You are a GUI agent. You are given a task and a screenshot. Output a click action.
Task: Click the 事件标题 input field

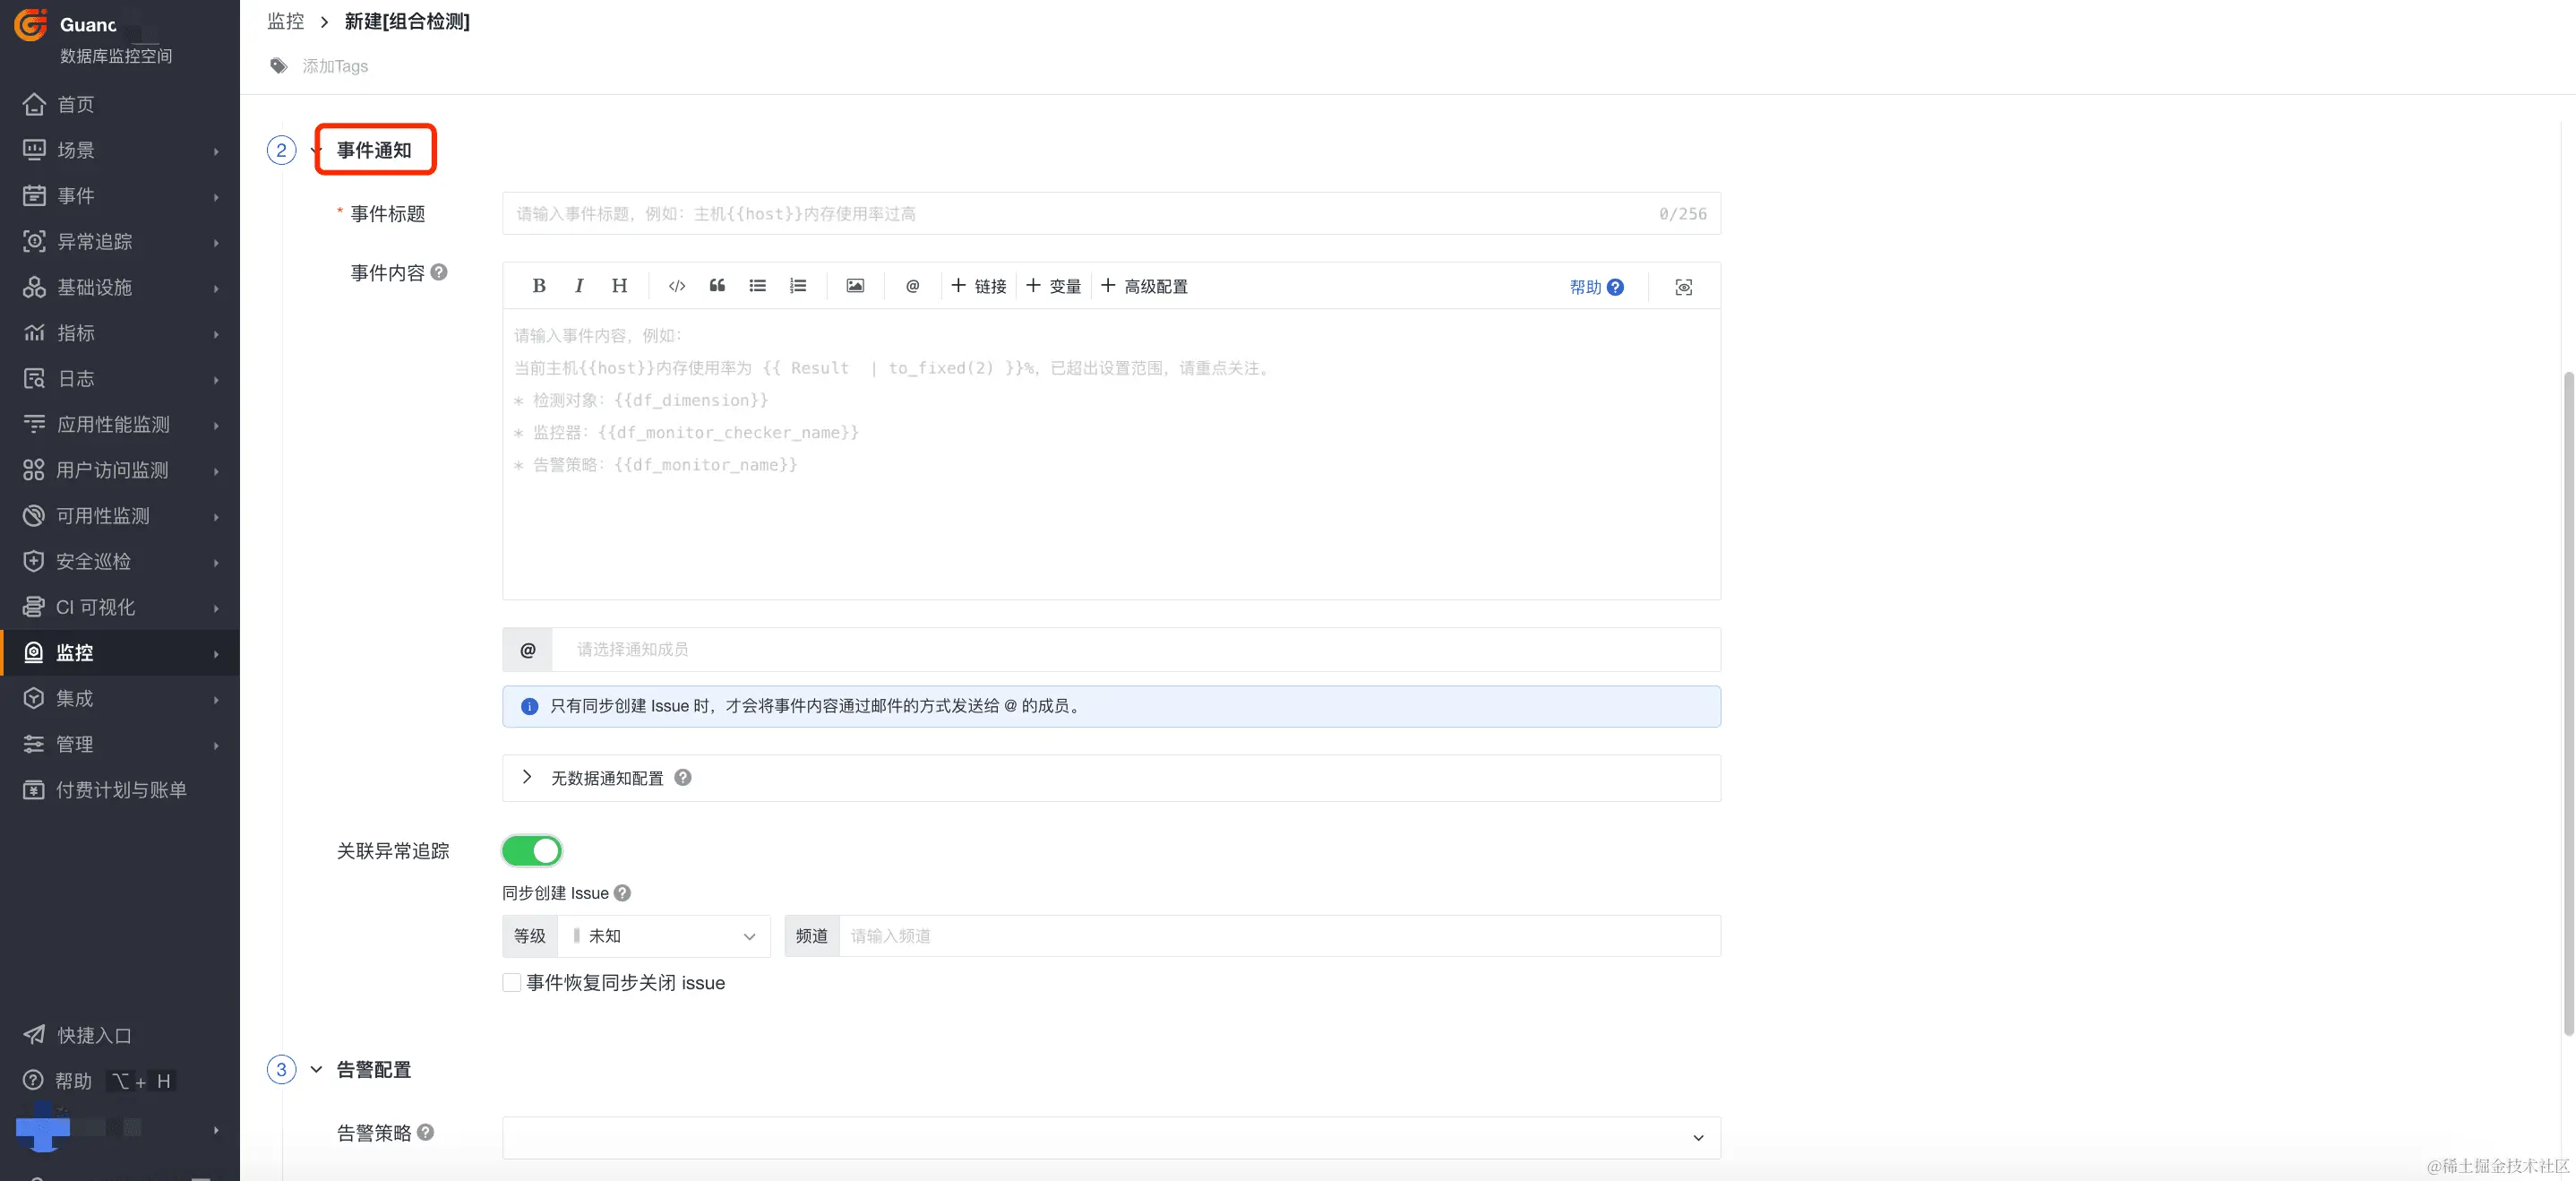coord(1080,214)
